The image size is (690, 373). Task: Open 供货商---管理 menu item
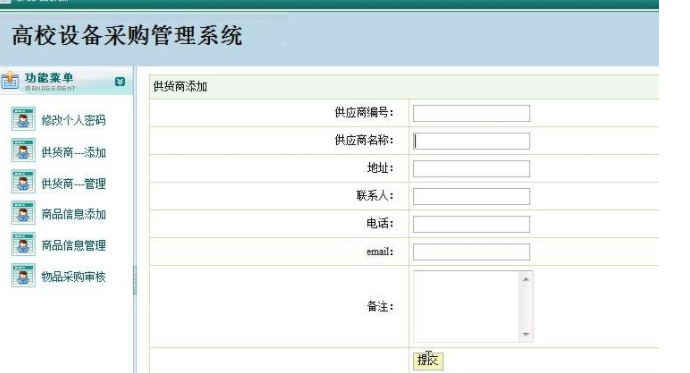click(73, 183)
